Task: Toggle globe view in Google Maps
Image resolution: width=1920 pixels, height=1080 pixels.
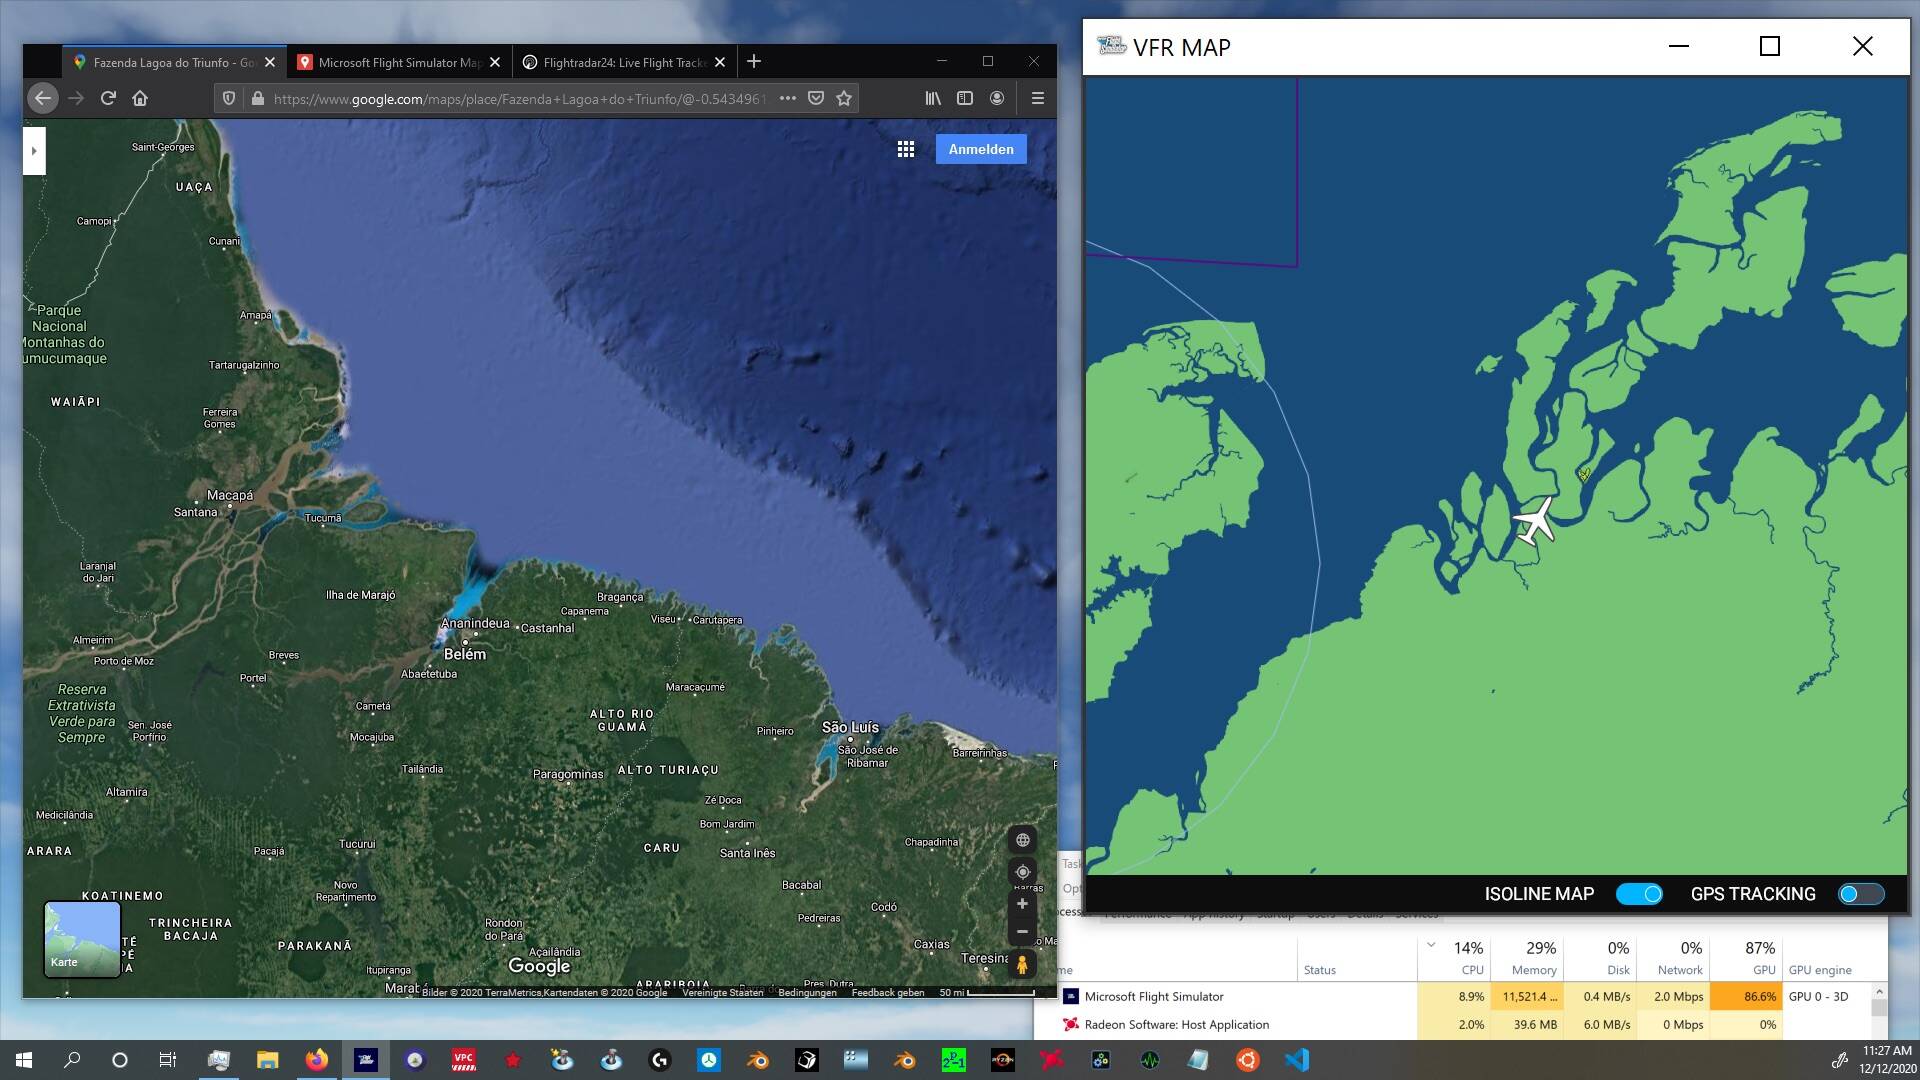Action: click(x=1022, y=840)
